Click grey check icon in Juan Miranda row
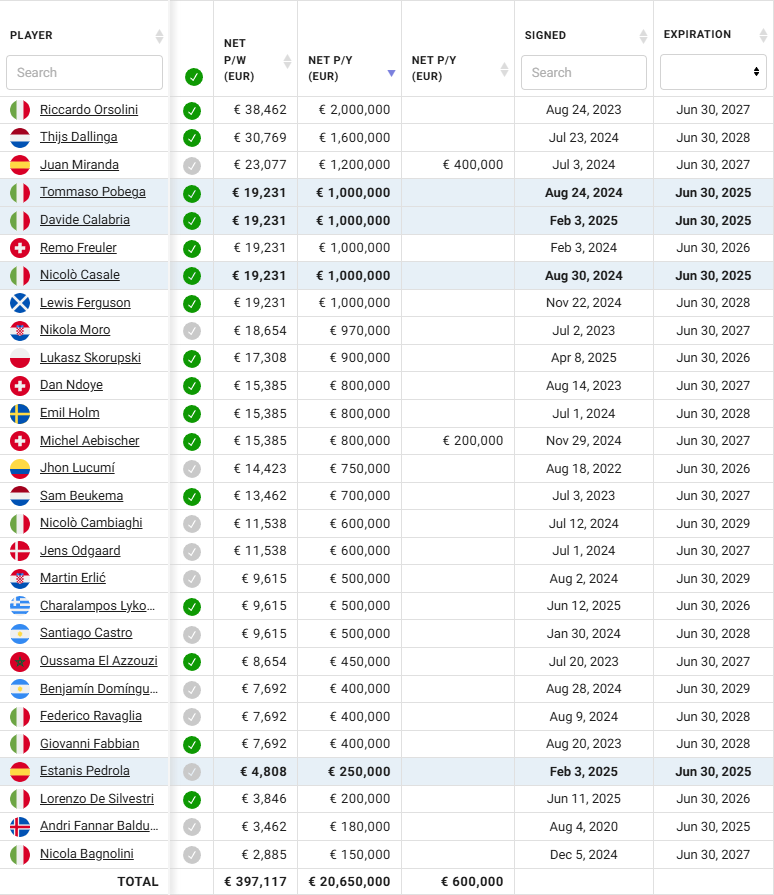 point(192,166)
